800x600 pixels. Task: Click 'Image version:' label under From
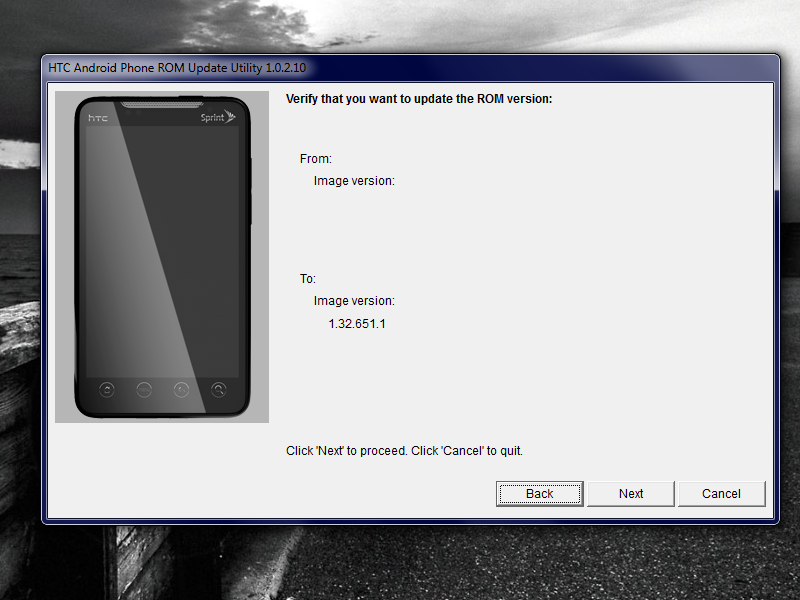point(354,181)
